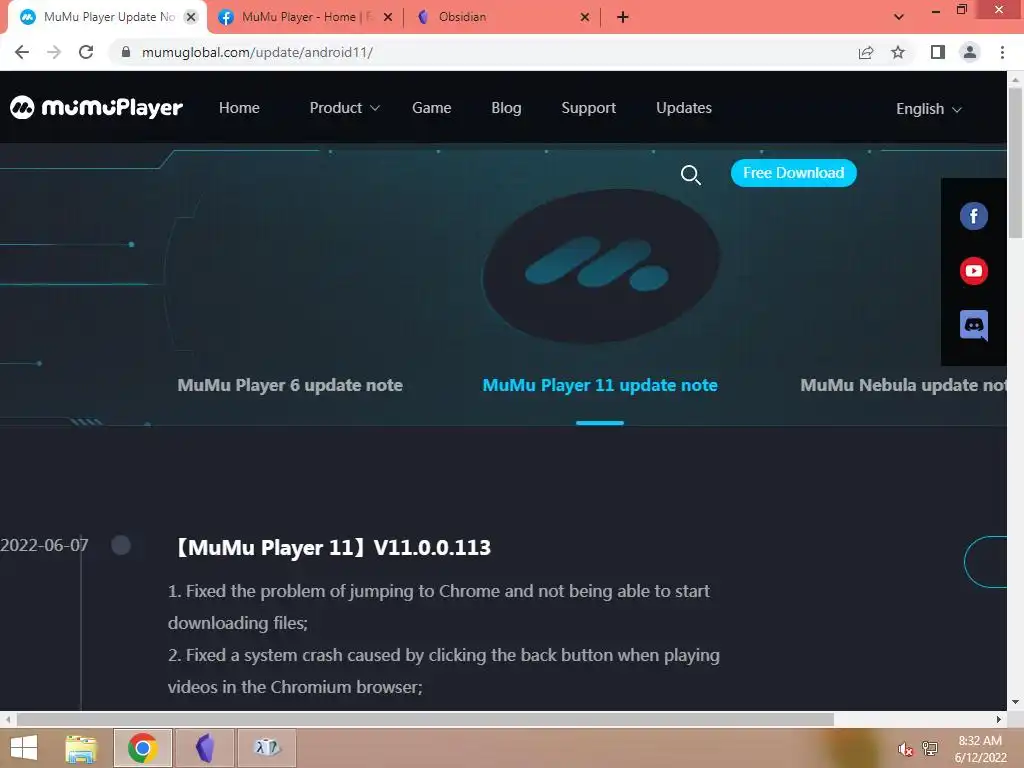Open Chrome three-dot menu
The image size is (1024, 768).
[x=1002, y=52]
